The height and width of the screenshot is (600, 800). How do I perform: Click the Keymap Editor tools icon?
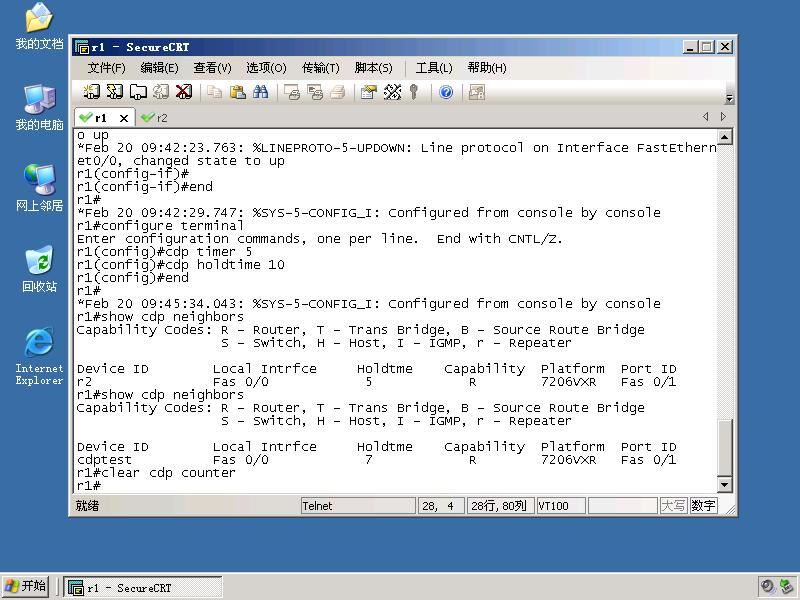coord(392,92)
